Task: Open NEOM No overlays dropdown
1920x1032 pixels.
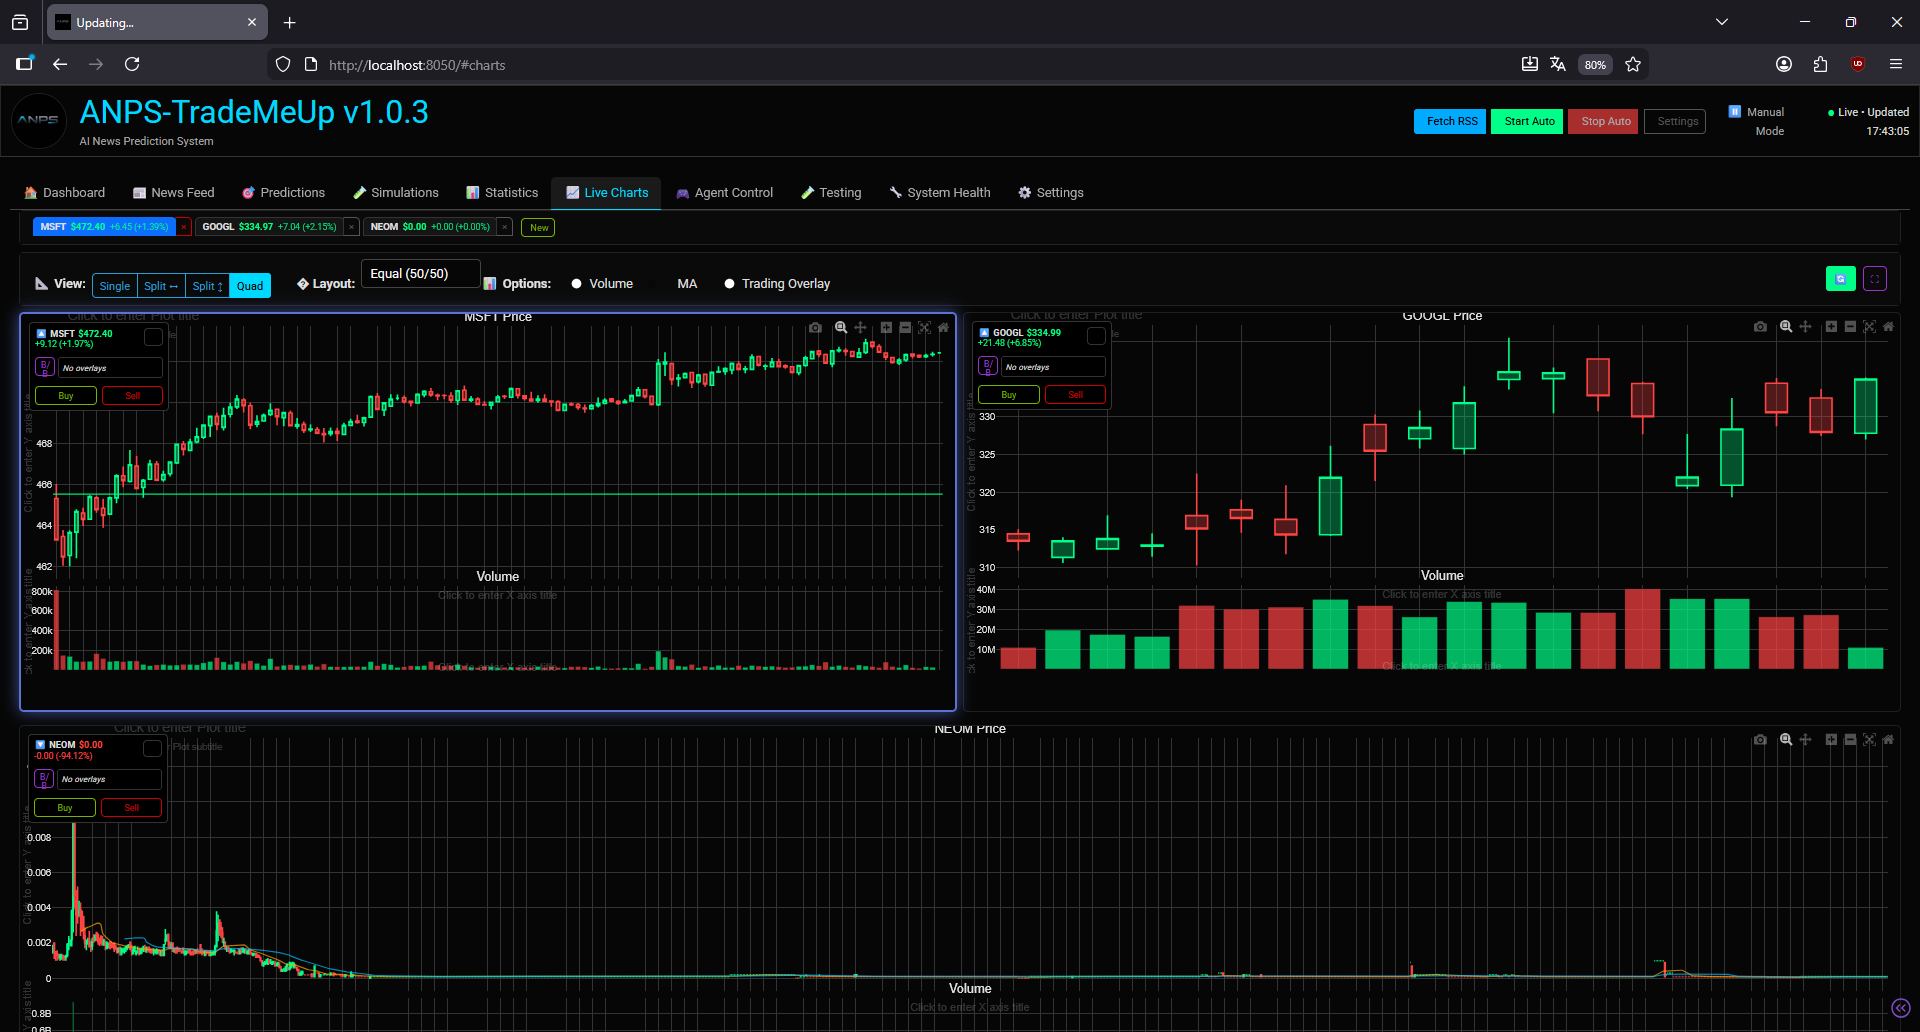Action: pyautogui.click(x=109, y=779)
